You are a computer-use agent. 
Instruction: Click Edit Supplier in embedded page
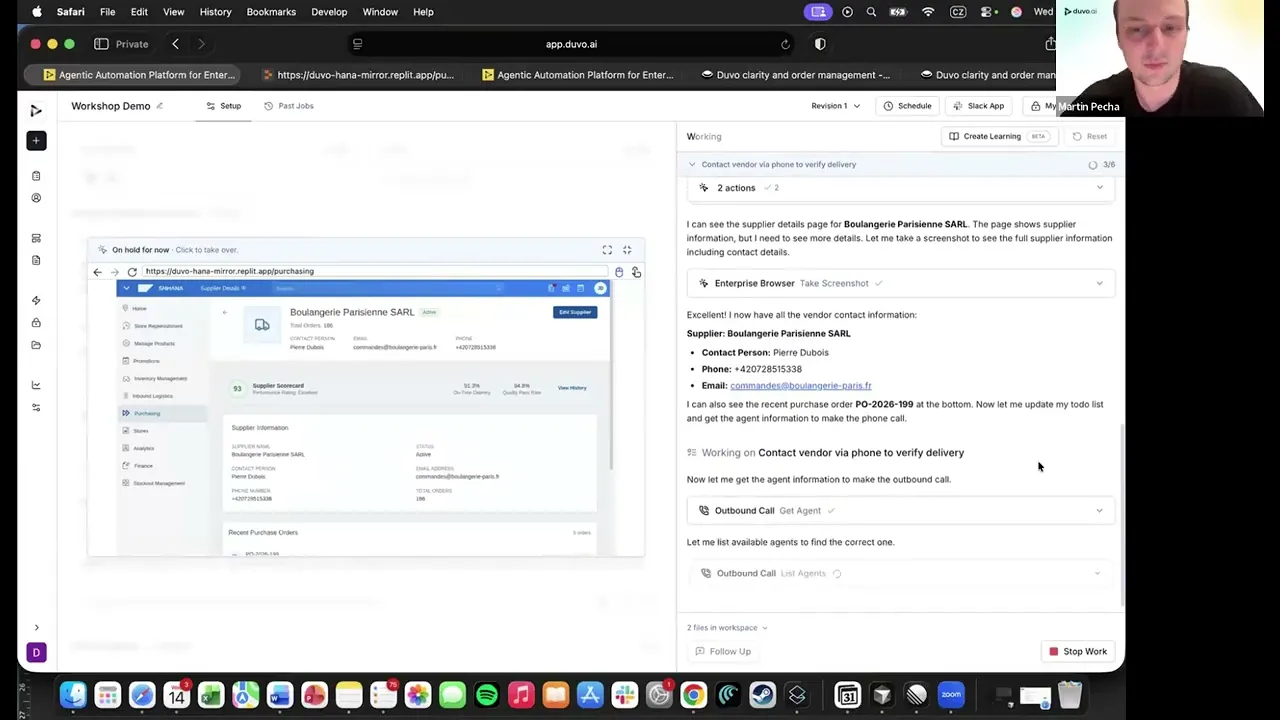pyautogui.click(x=575, y=312)
